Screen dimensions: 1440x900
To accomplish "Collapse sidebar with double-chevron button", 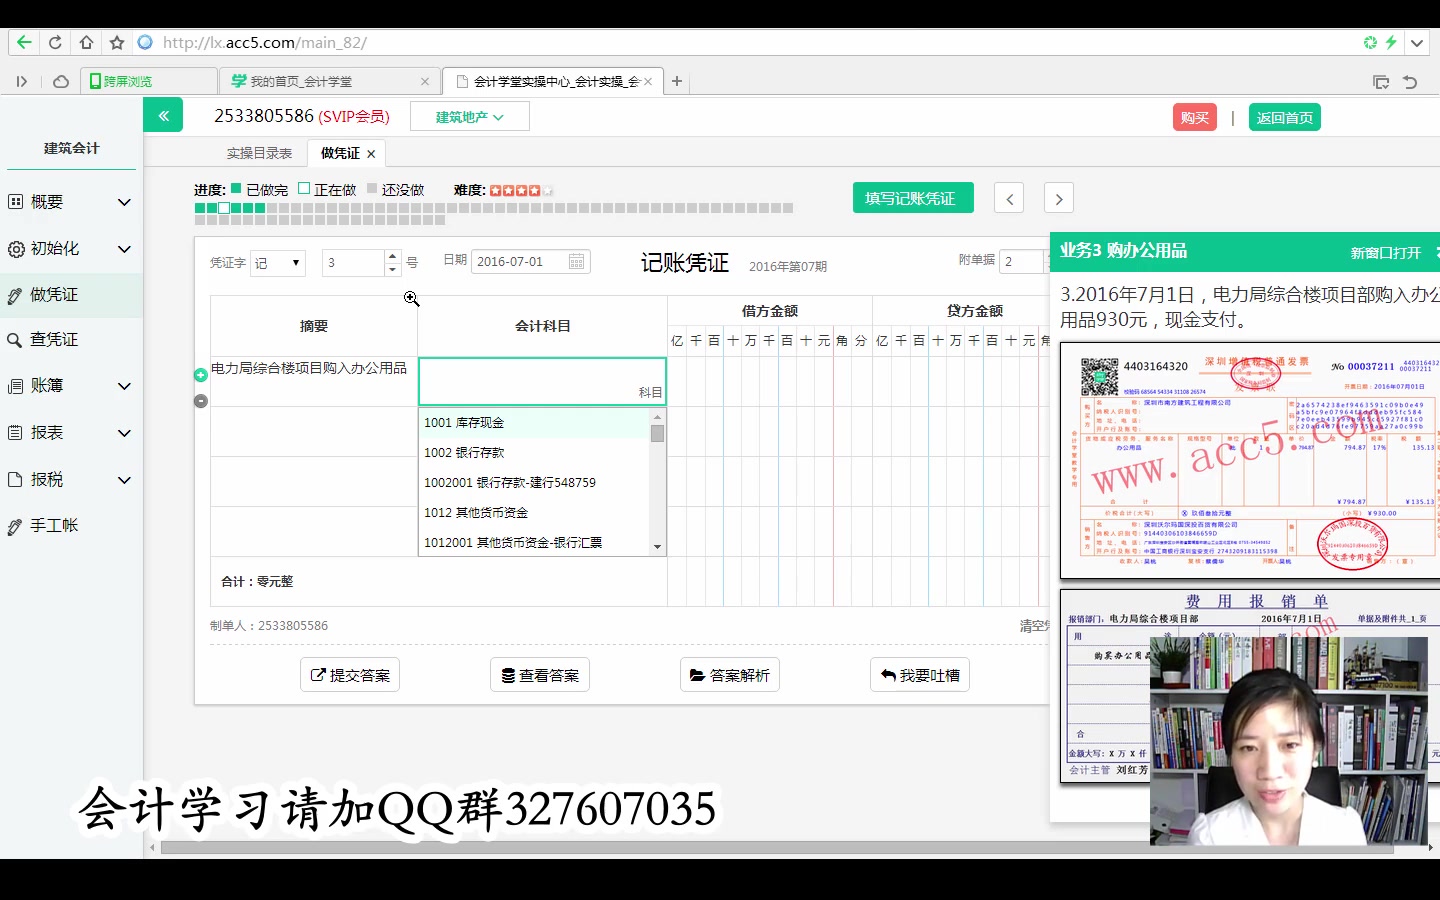I will (164, 115).
